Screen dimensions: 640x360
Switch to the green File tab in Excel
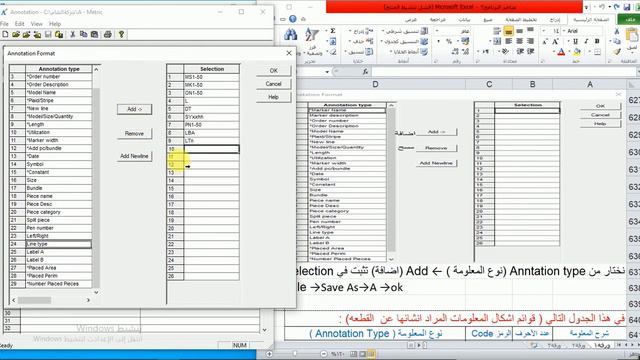point(629,19)
